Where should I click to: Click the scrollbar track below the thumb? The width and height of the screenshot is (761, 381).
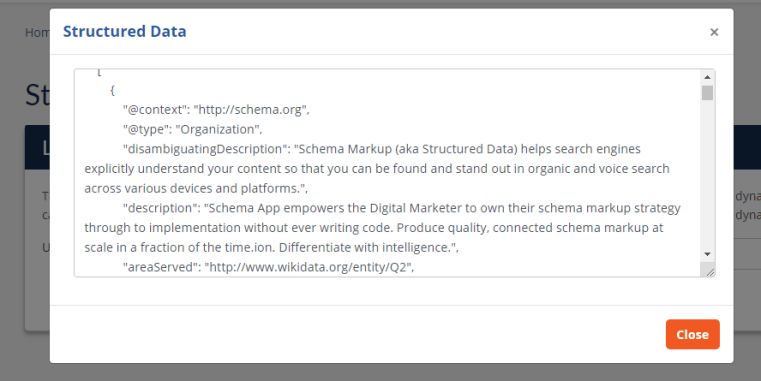click(707, 175)
